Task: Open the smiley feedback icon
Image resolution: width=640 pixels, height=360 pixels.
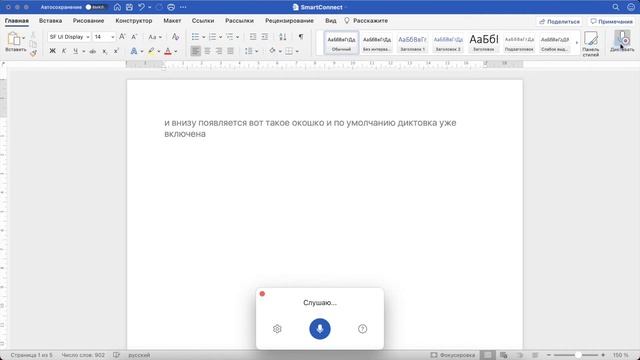Action: click(x=631, y=7)
